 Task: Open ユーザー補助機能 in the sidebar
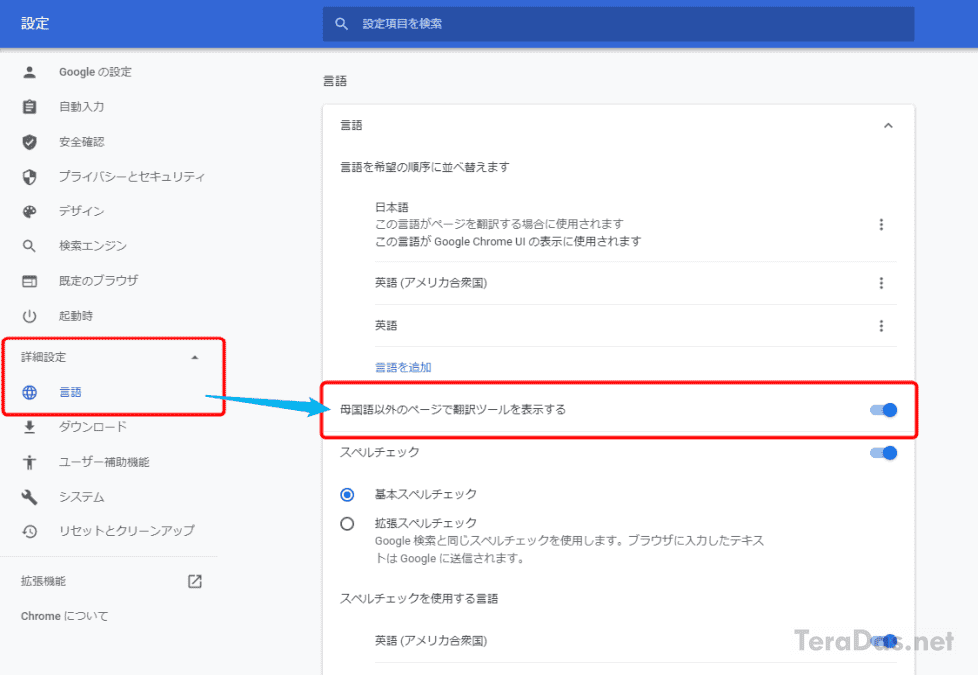coord(104,462)
